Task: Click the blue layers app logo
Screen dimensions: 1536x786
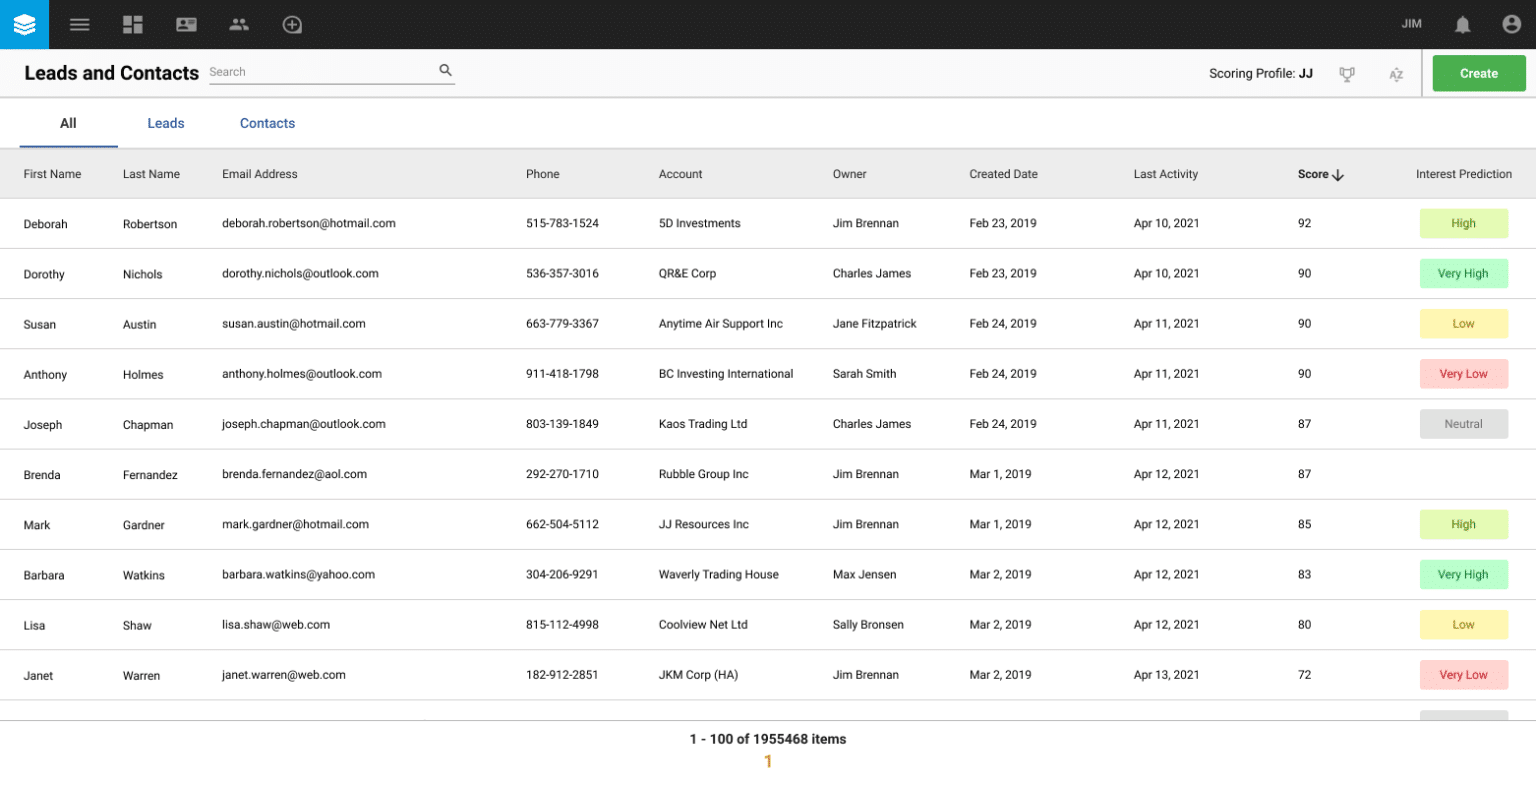Action: coord(23,24)
